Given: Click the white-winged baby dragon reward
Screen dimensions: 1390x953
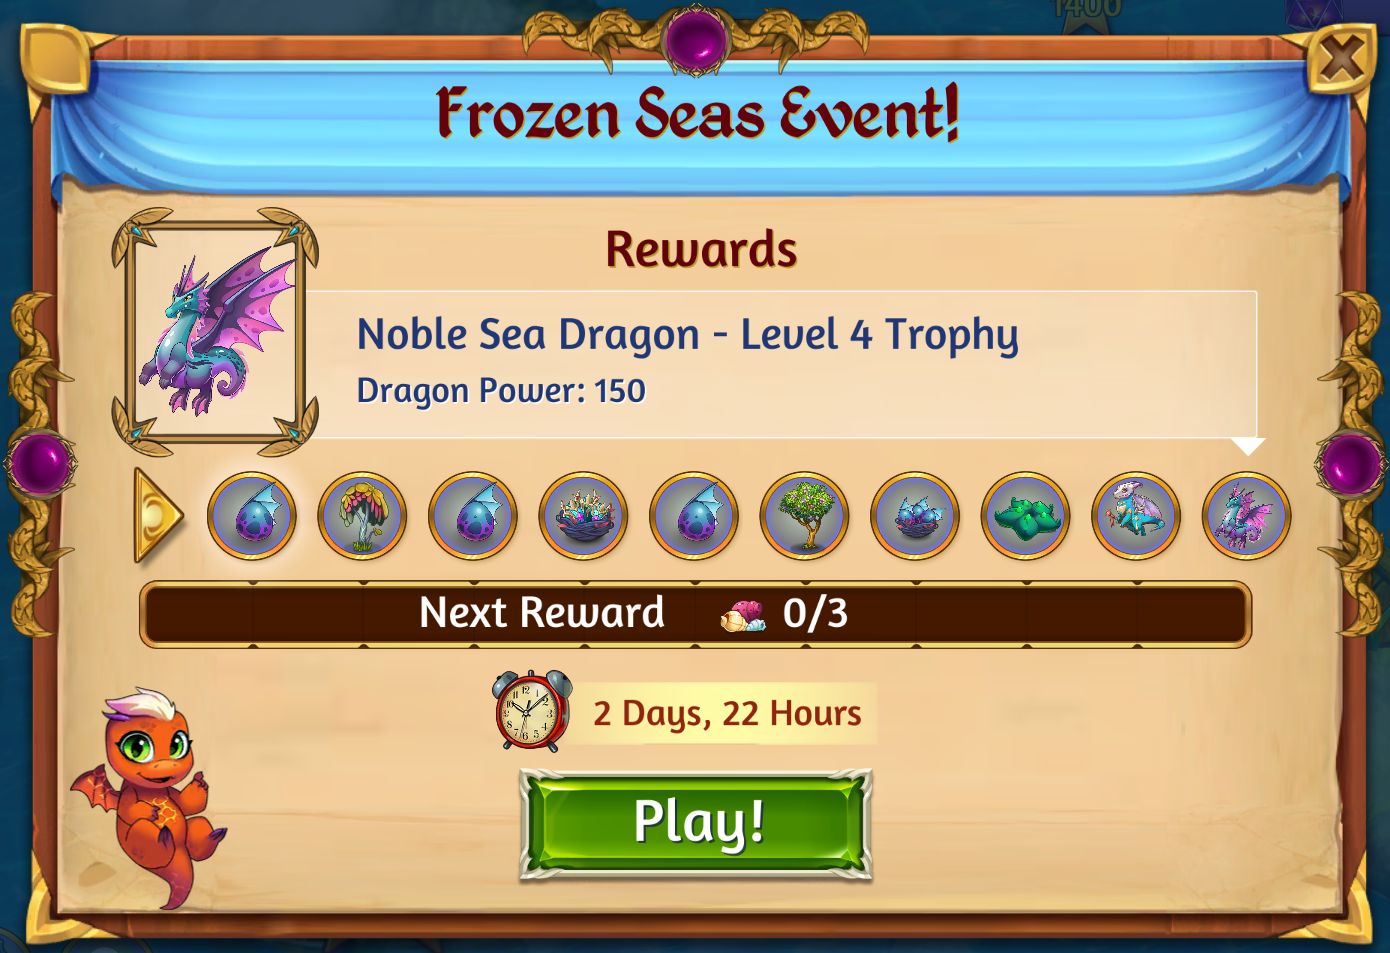Looking at the screenshot, I should coord(1136,517).
